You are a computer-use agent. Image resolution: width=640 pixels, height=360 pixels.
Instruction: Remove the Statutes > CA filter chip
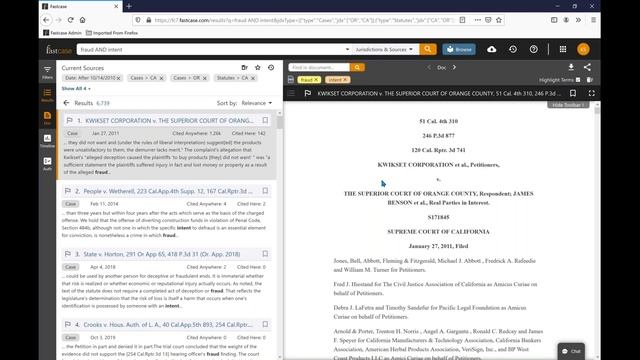tap(253, 78)
